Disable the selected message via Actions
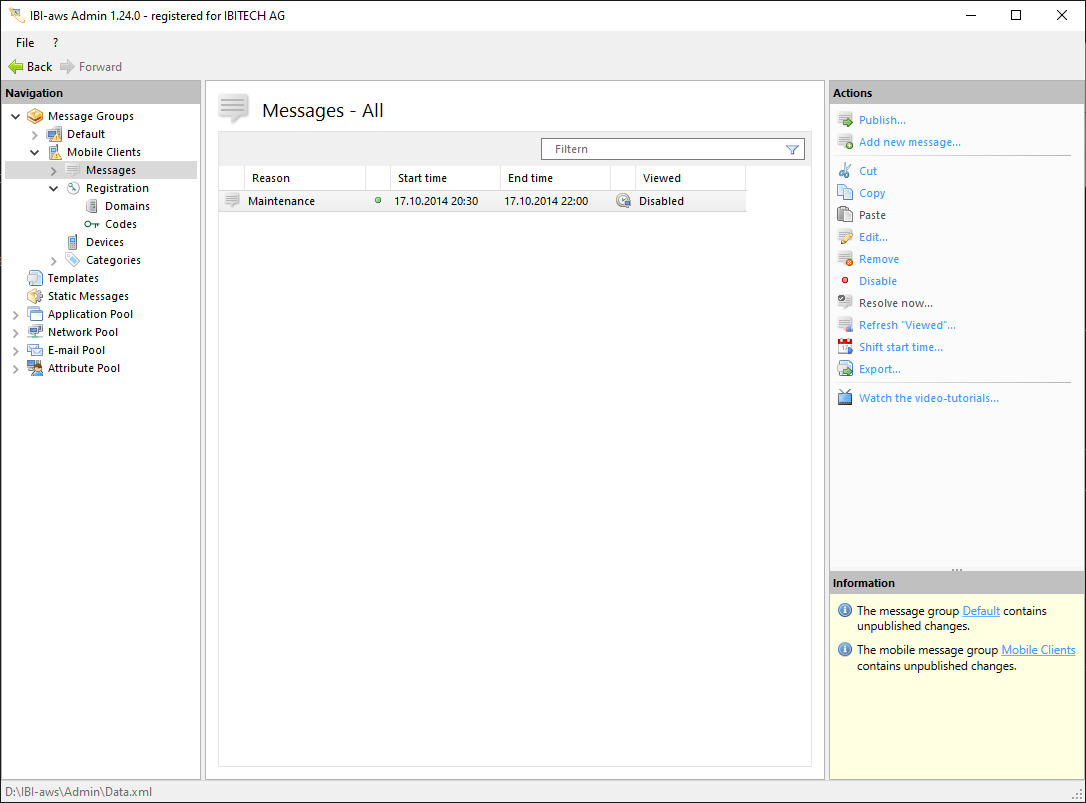This screenshot has height=803, width=1086. [x=877, y=281]
